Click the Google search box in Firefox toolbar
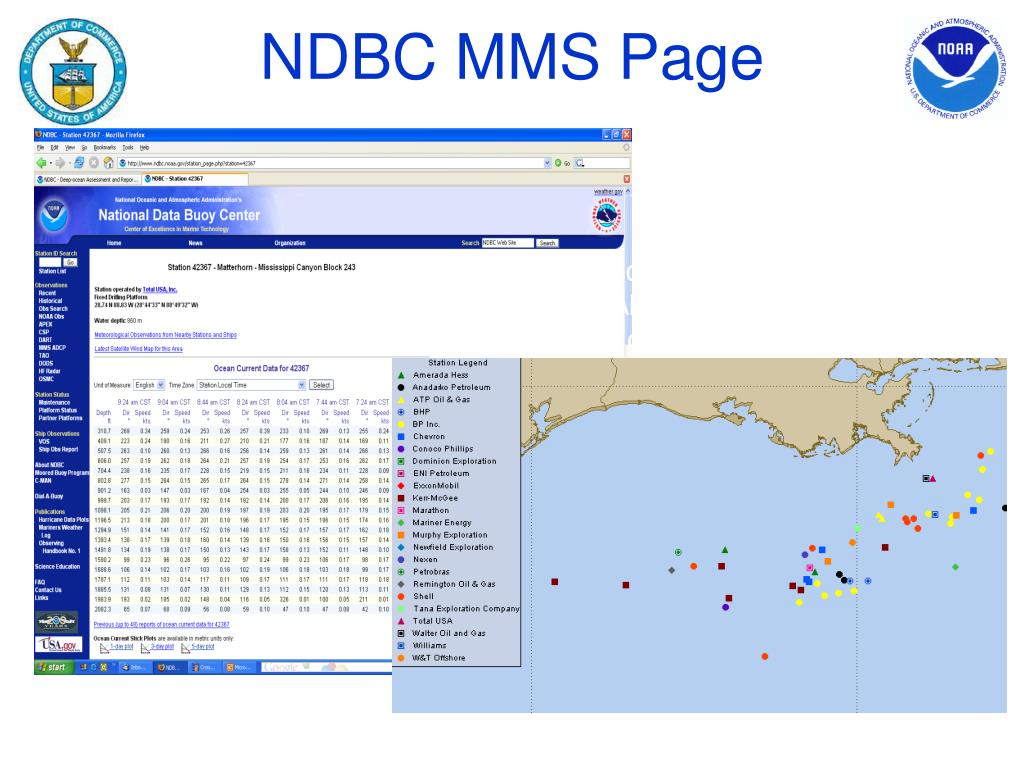This screenshot has height=768, width=1024. pos(602,163)
